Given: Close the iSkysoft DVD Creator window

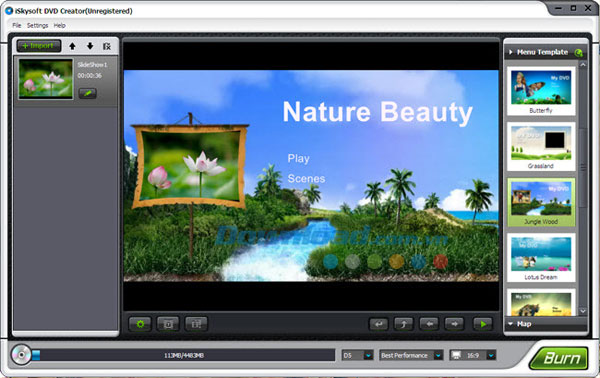Looking at the screenshot, I should pyautogui.click(x=588, y=8).
